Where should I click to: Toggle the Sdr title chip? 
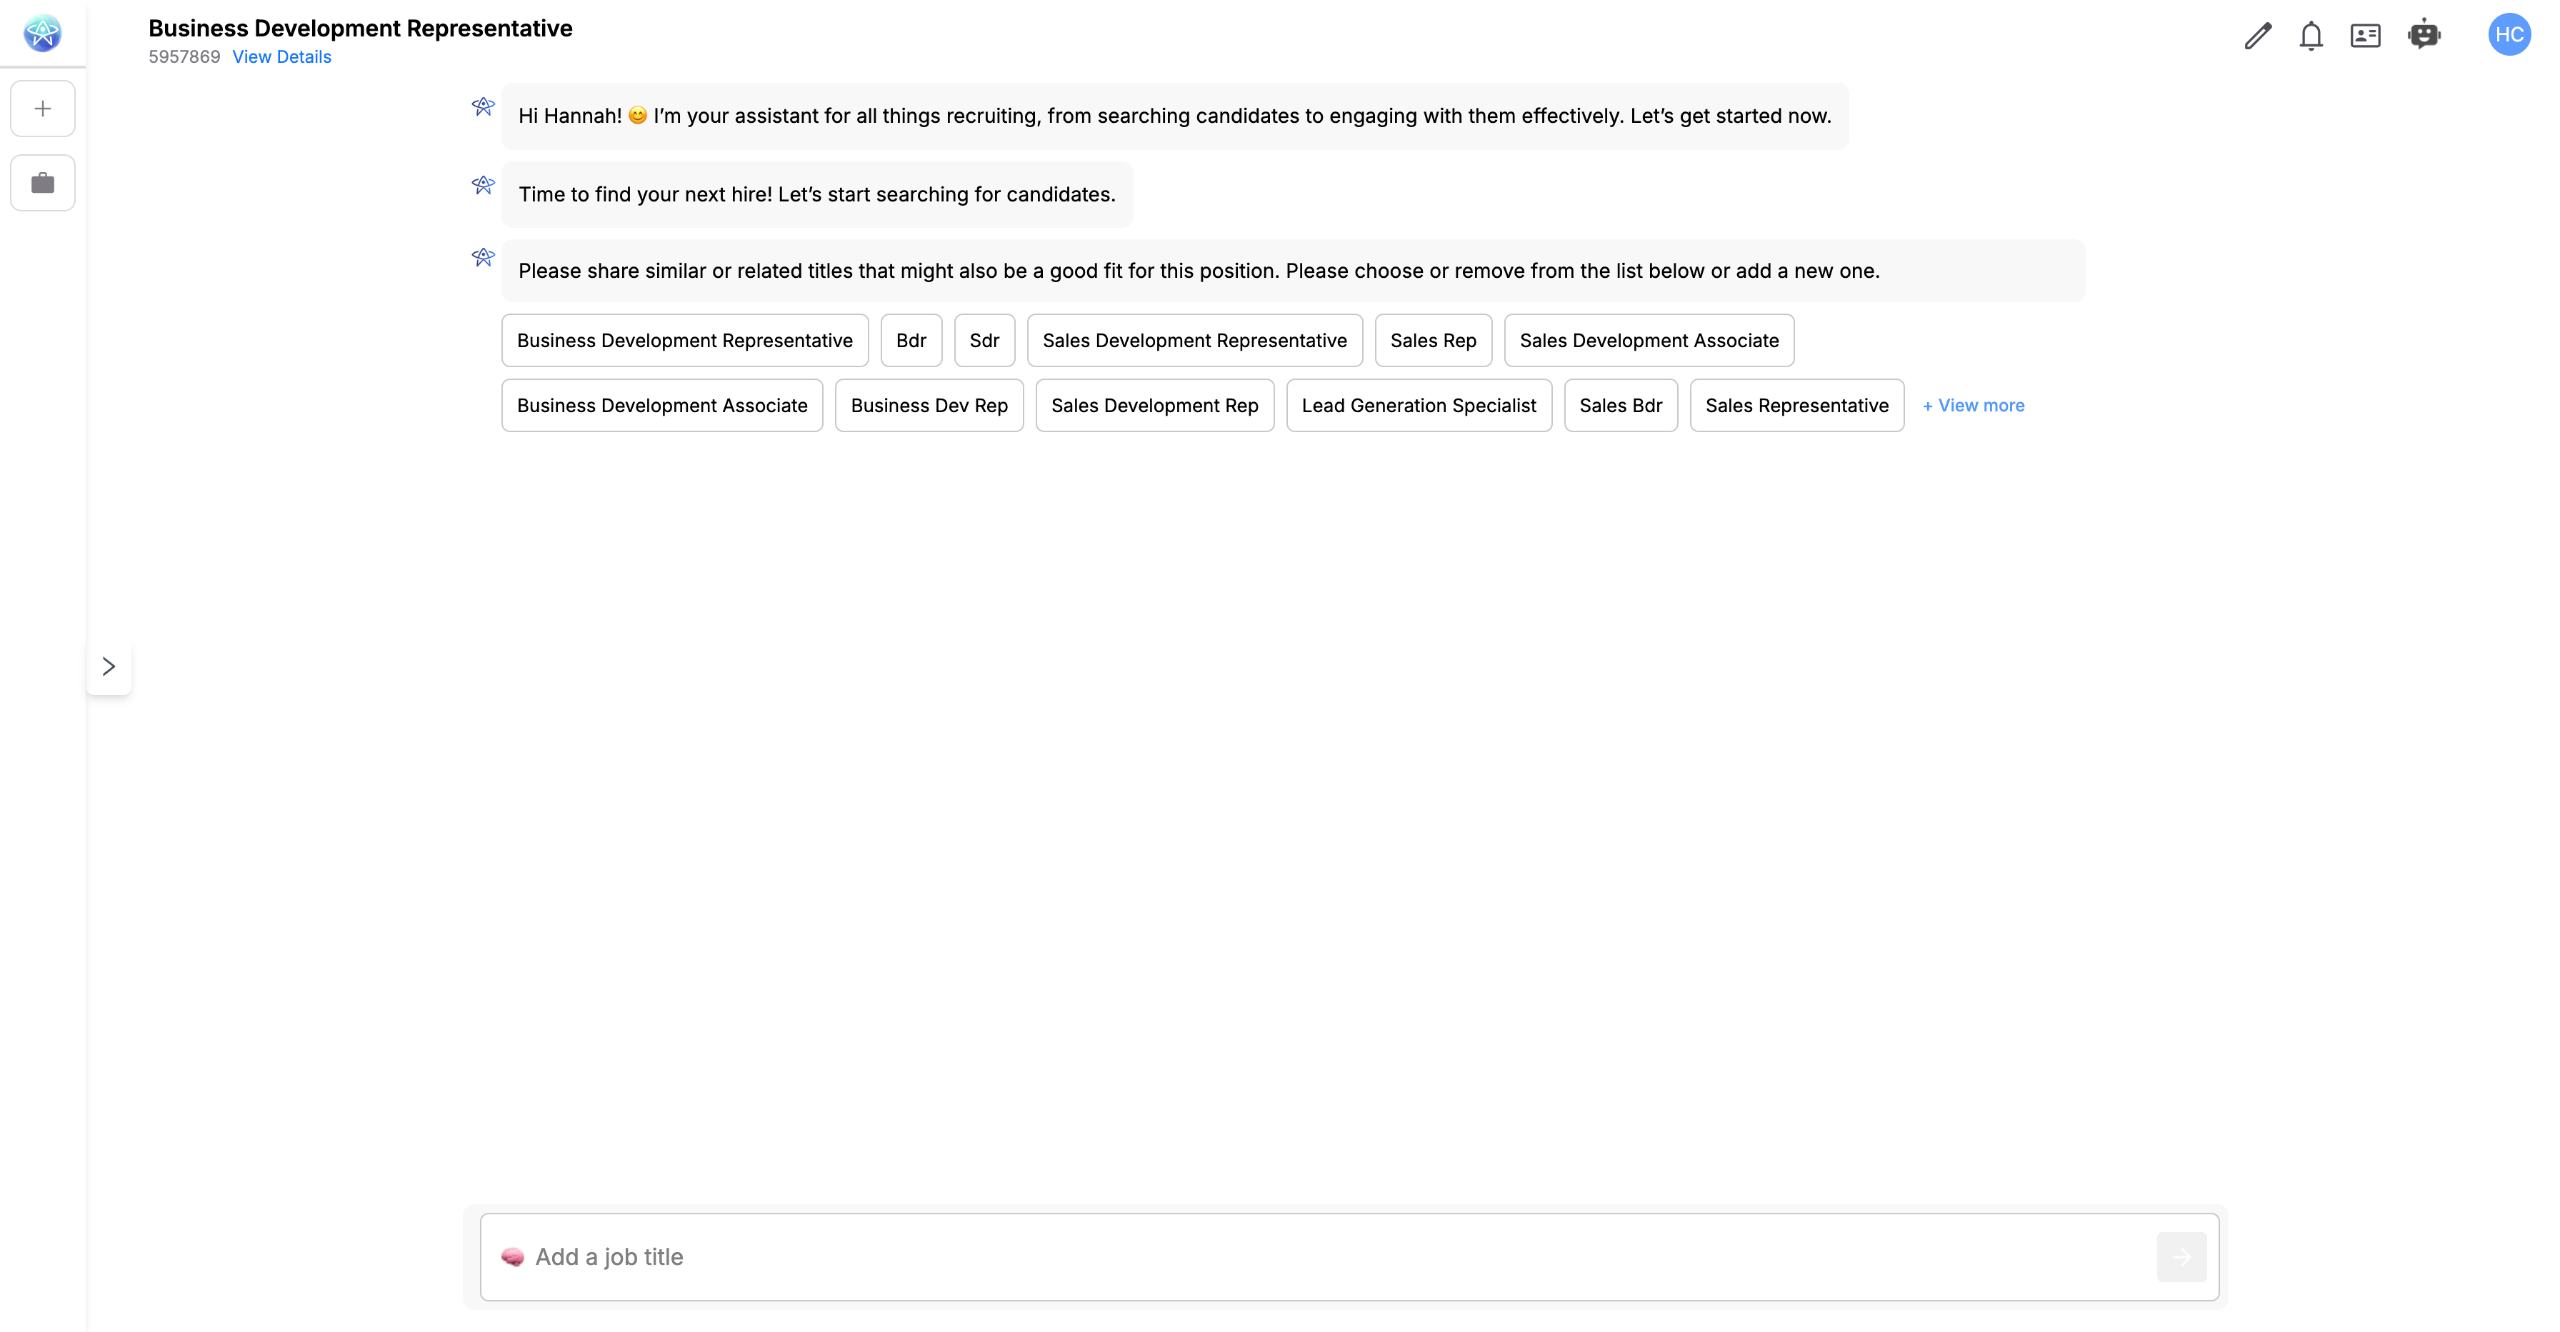click(984, 340)
